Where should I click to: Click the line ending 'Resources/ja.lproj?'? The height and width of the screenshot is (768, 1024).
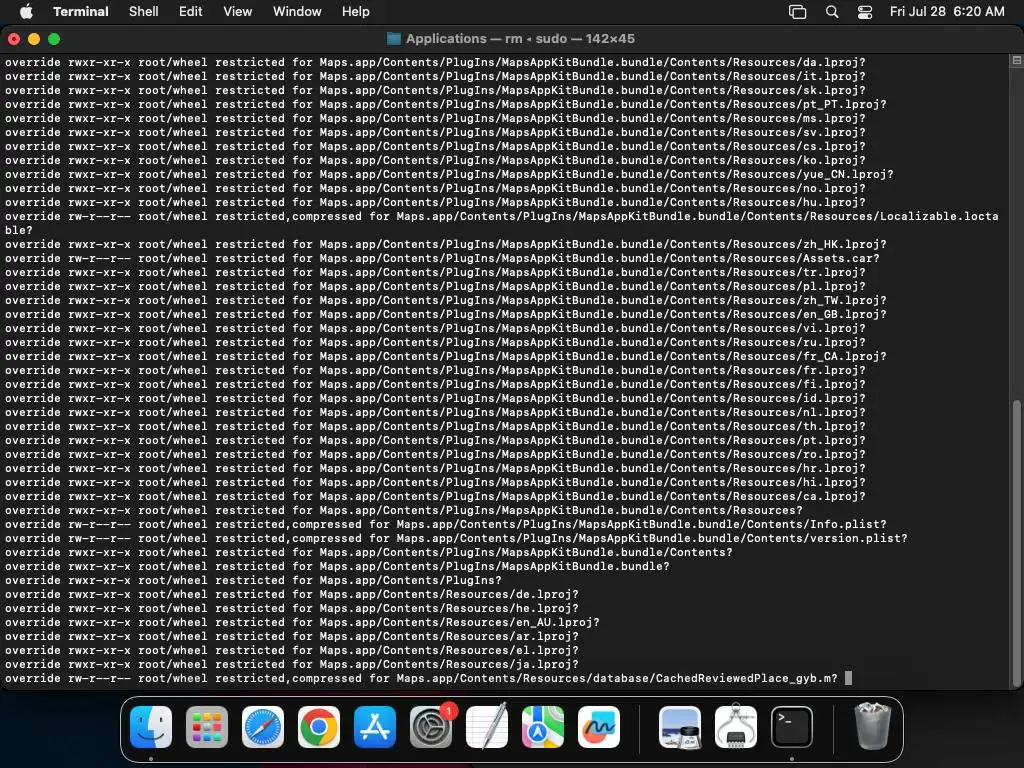(x=292, y=665)
